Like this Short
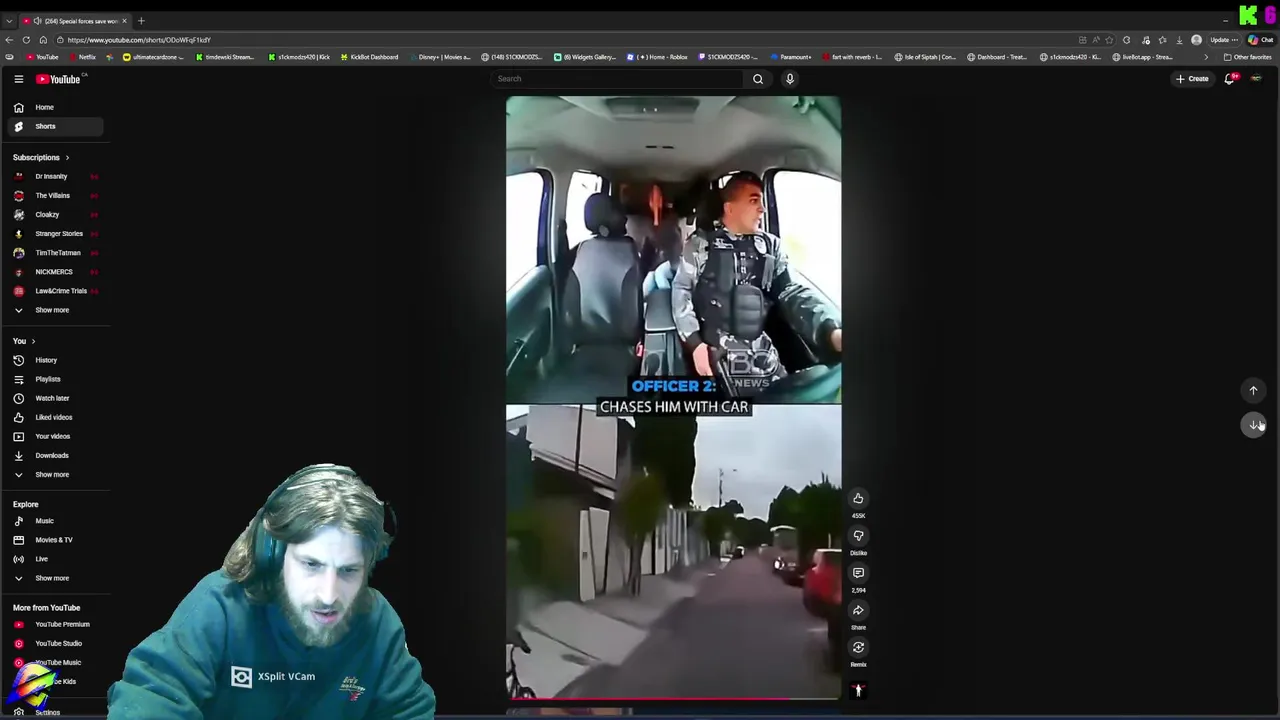Viewport: 1280px width, 720px height. tap(858, 498)
